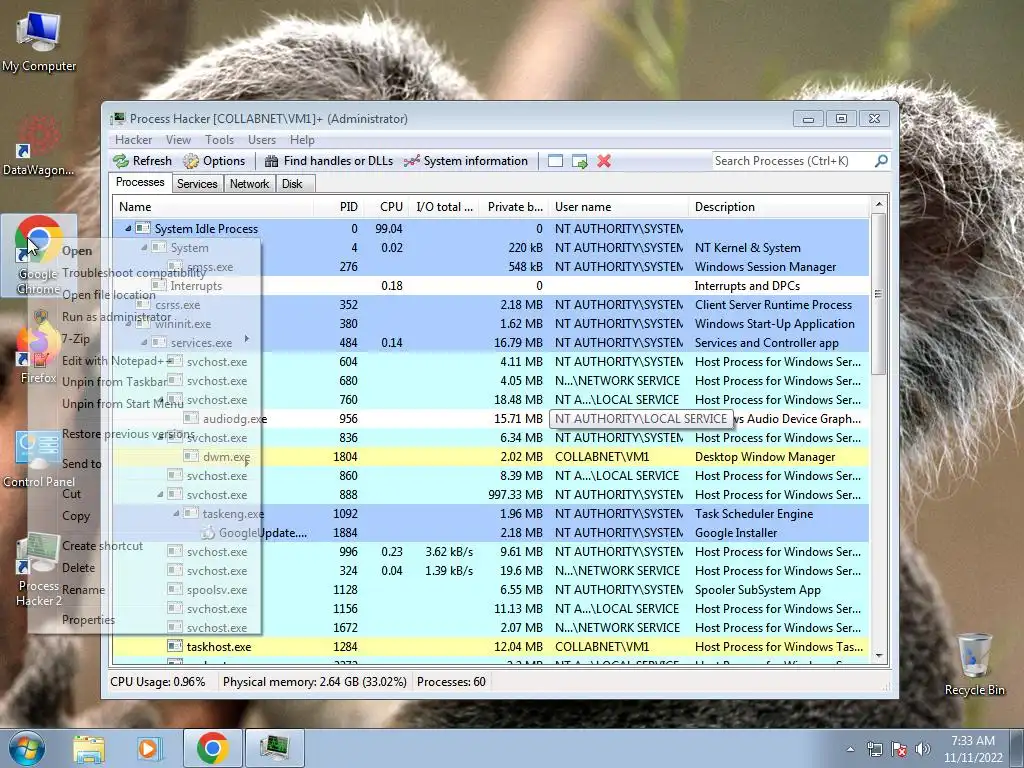Sort by the CPU column header
This screenshot has height=768, width=1024.
point(386,207)
